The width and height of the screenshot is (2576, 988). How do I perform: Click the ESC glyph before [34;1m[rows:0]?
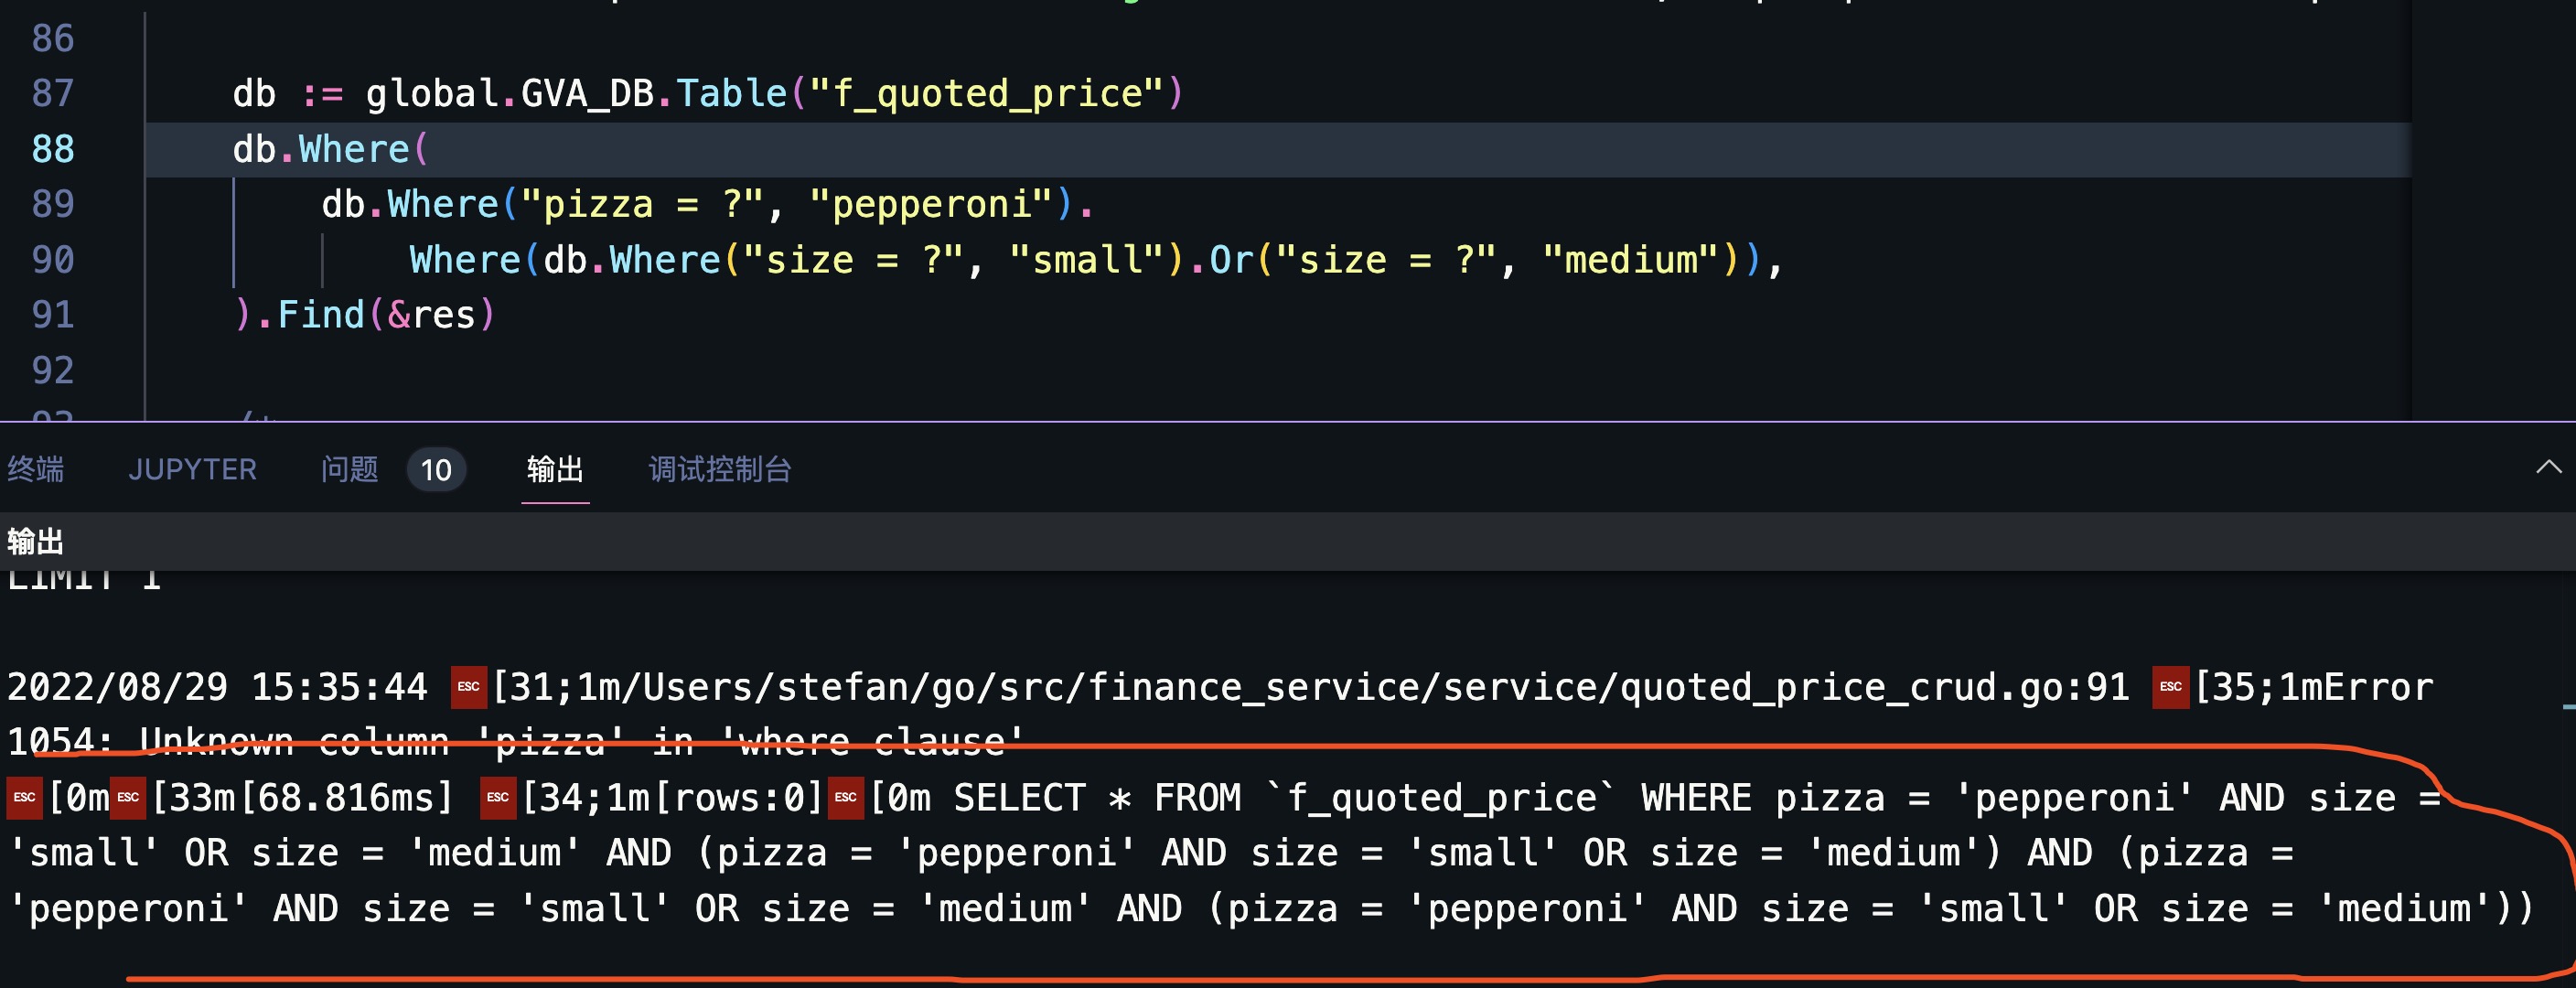pyautogui.click(x=498, y=798)
